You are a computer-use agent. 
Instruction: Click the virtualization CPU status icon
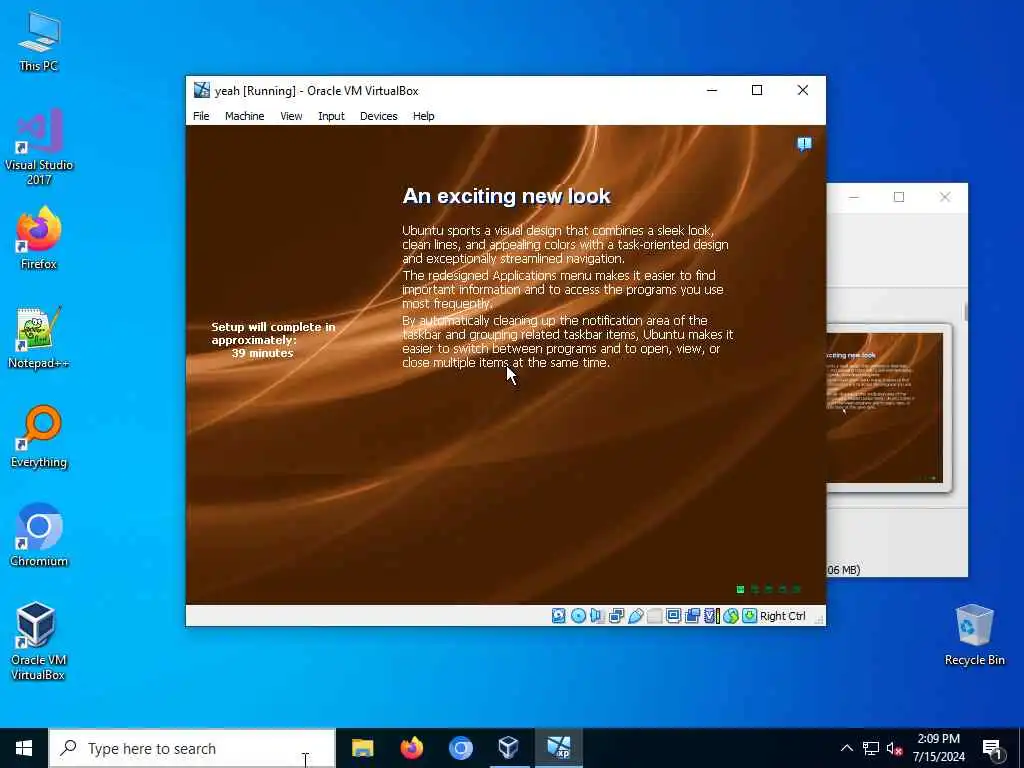[x=711, y=616]
